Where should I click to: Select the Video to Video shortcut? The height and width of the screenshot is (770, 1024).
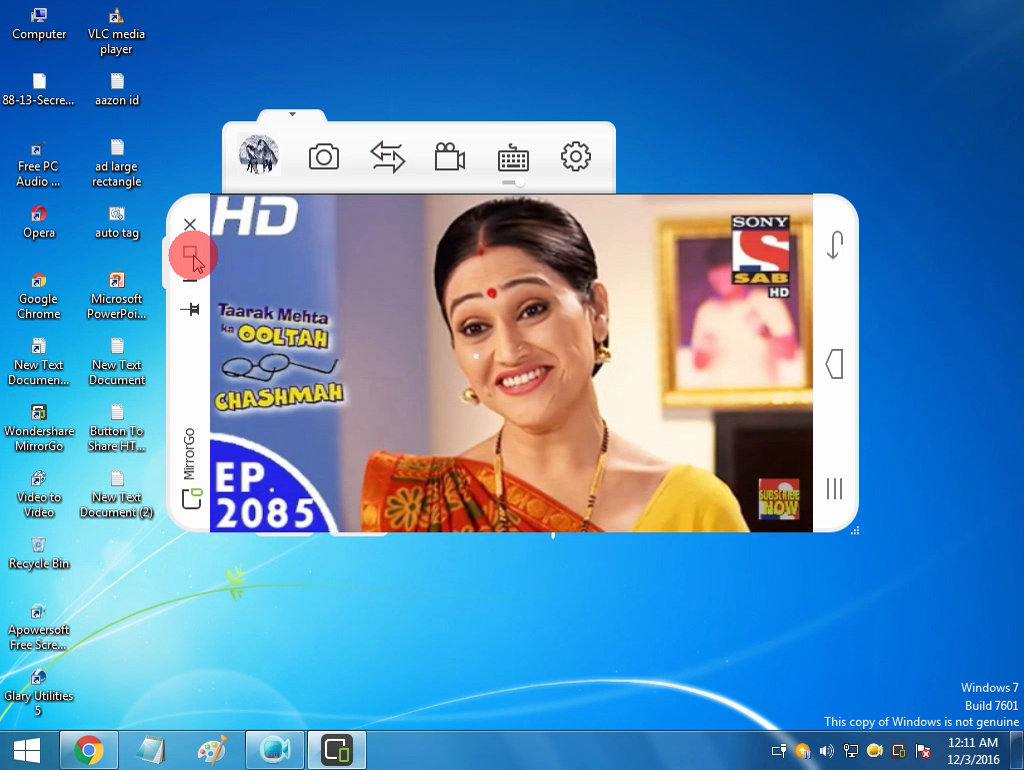pyautogui.click(x=39, y=495)
